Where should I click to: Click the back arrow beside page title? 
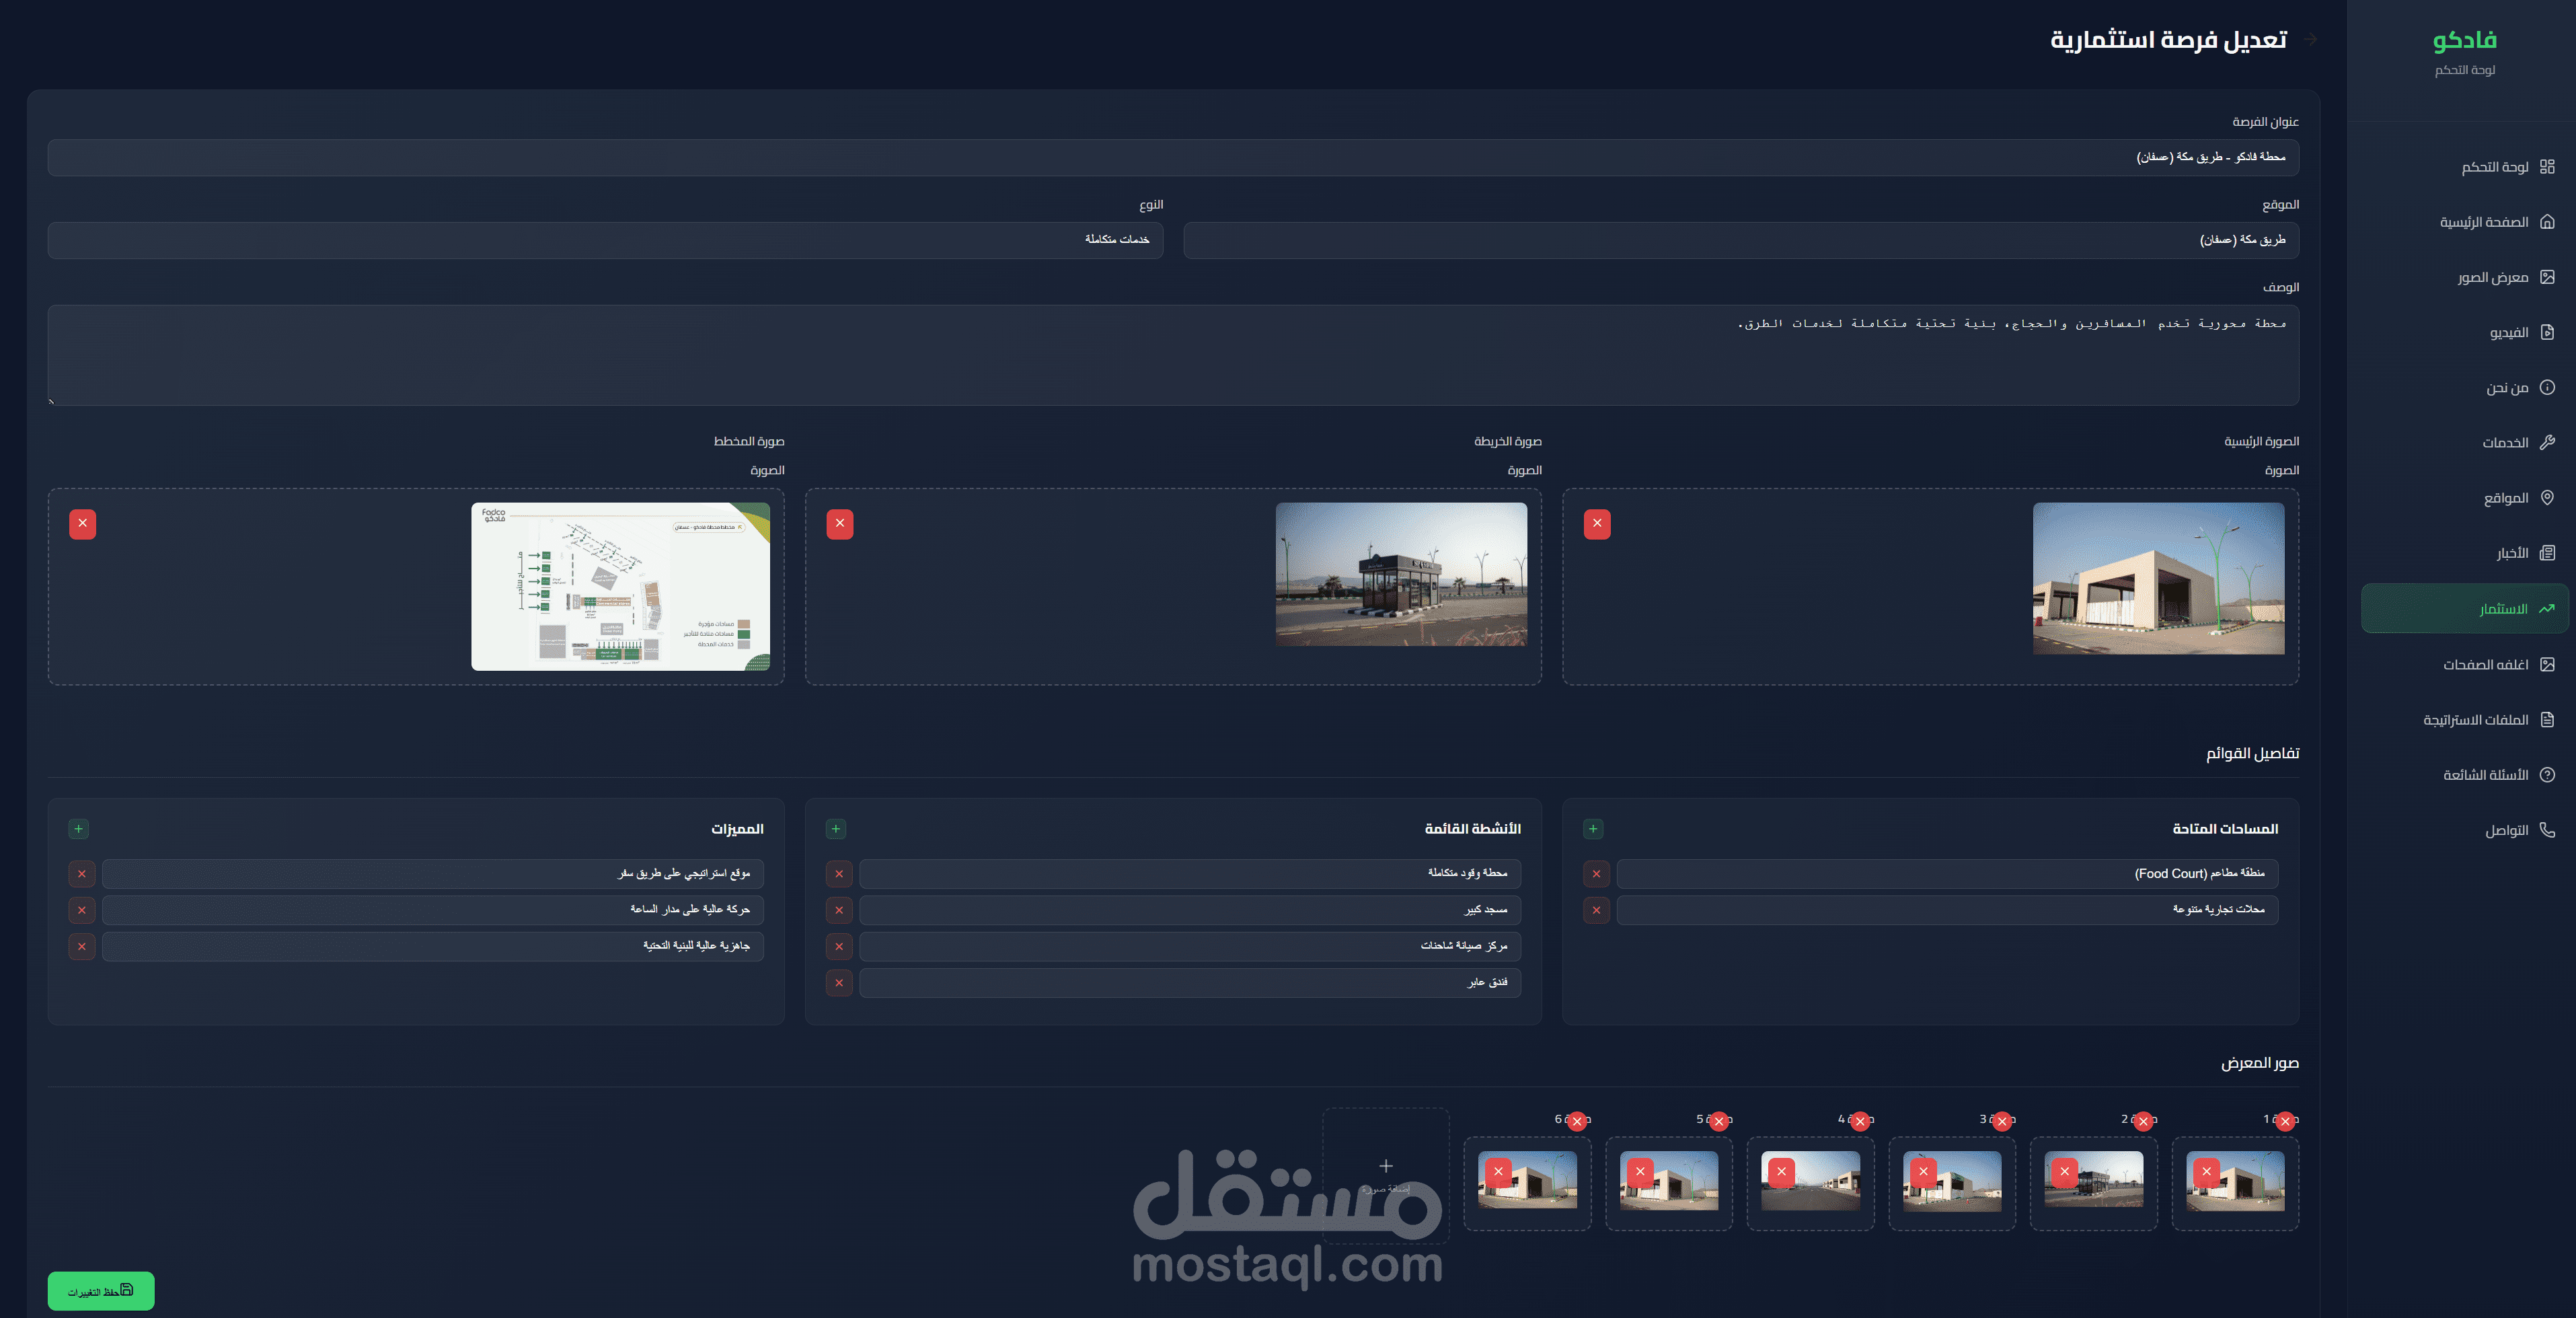pyautogui.click(x=2310, y=40)
